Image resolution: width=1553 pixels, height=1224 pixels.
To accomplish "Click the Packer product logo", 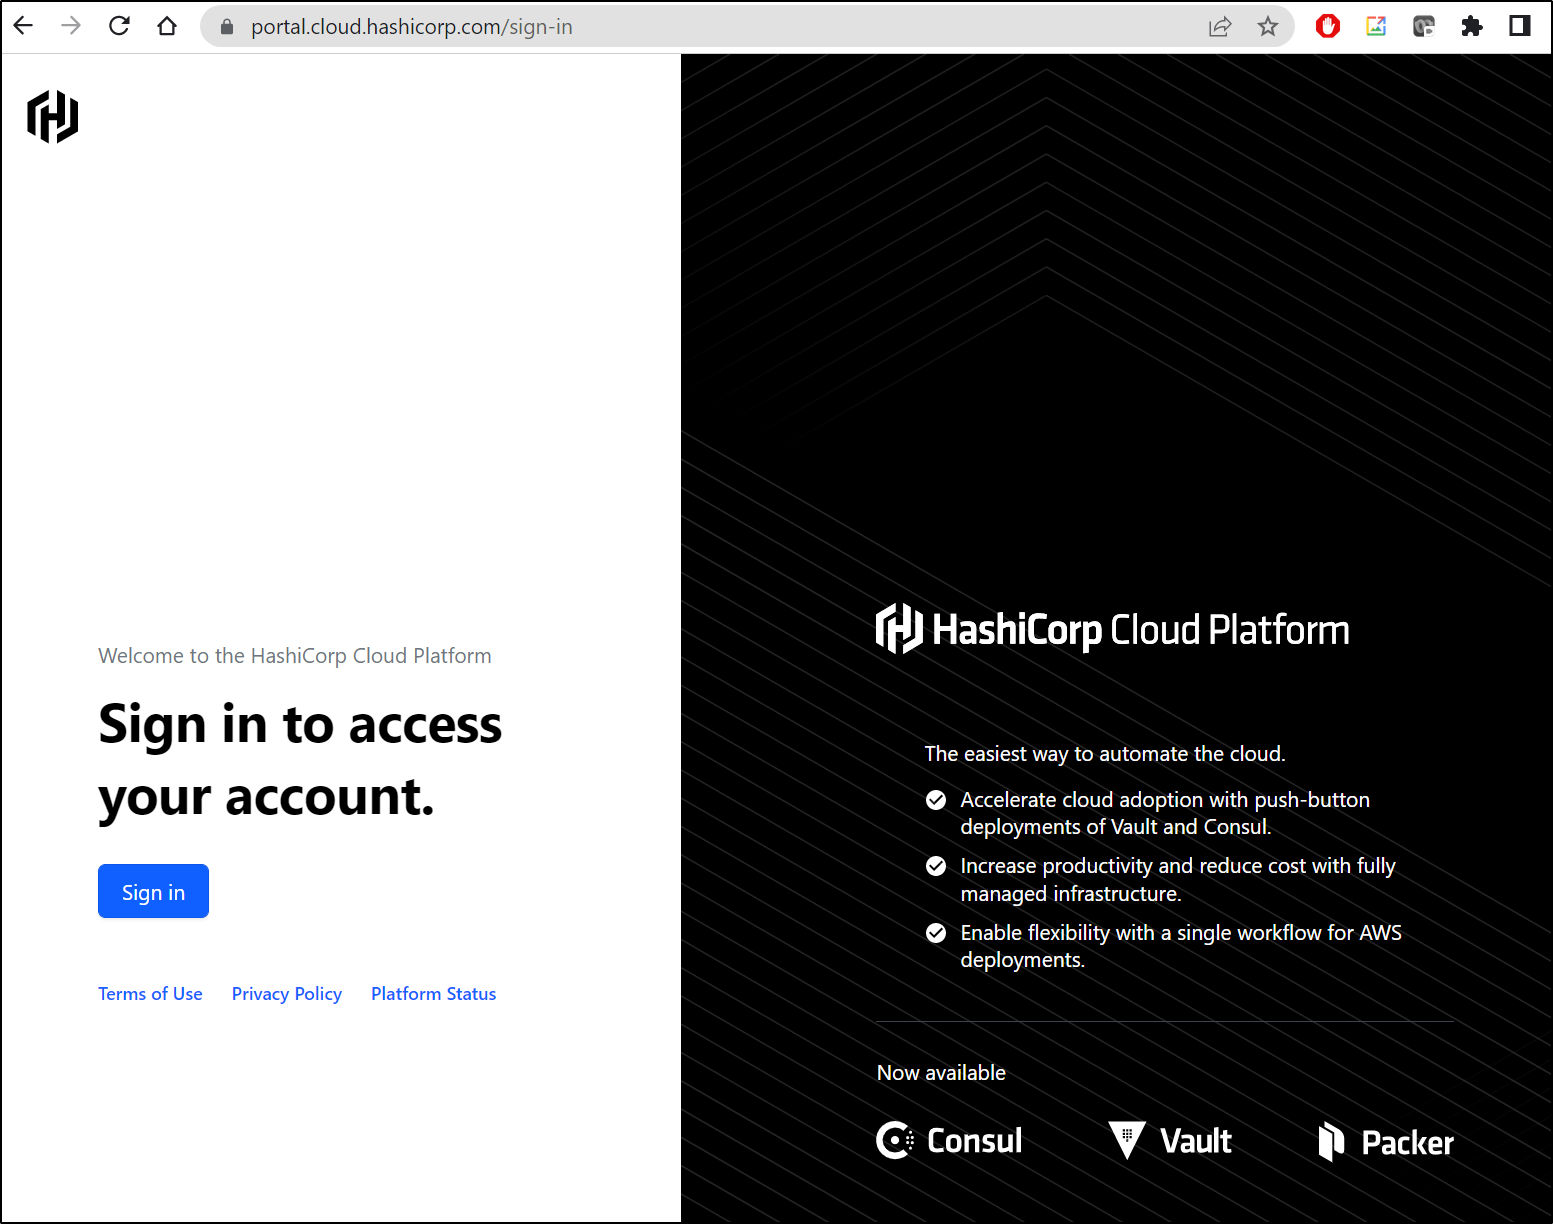I will (1386, 1141).
